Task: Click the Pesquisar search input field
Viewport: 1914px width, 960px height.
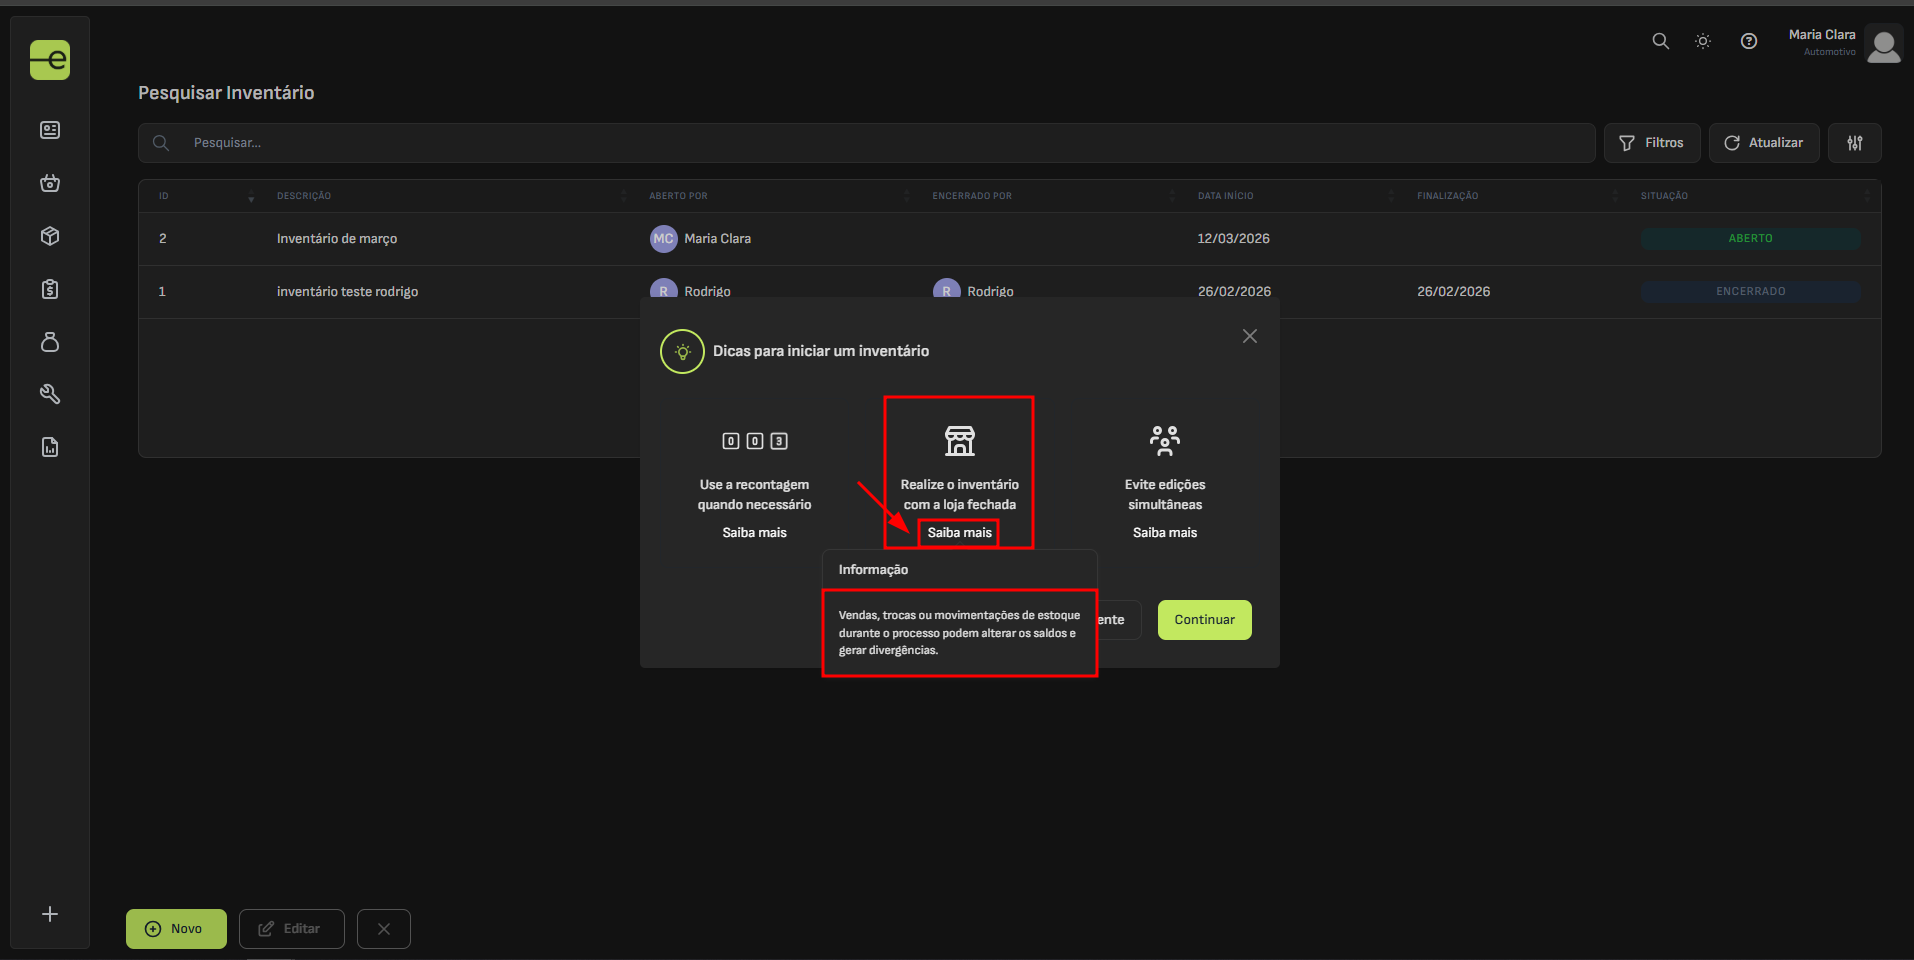Action: coord(880,143)
